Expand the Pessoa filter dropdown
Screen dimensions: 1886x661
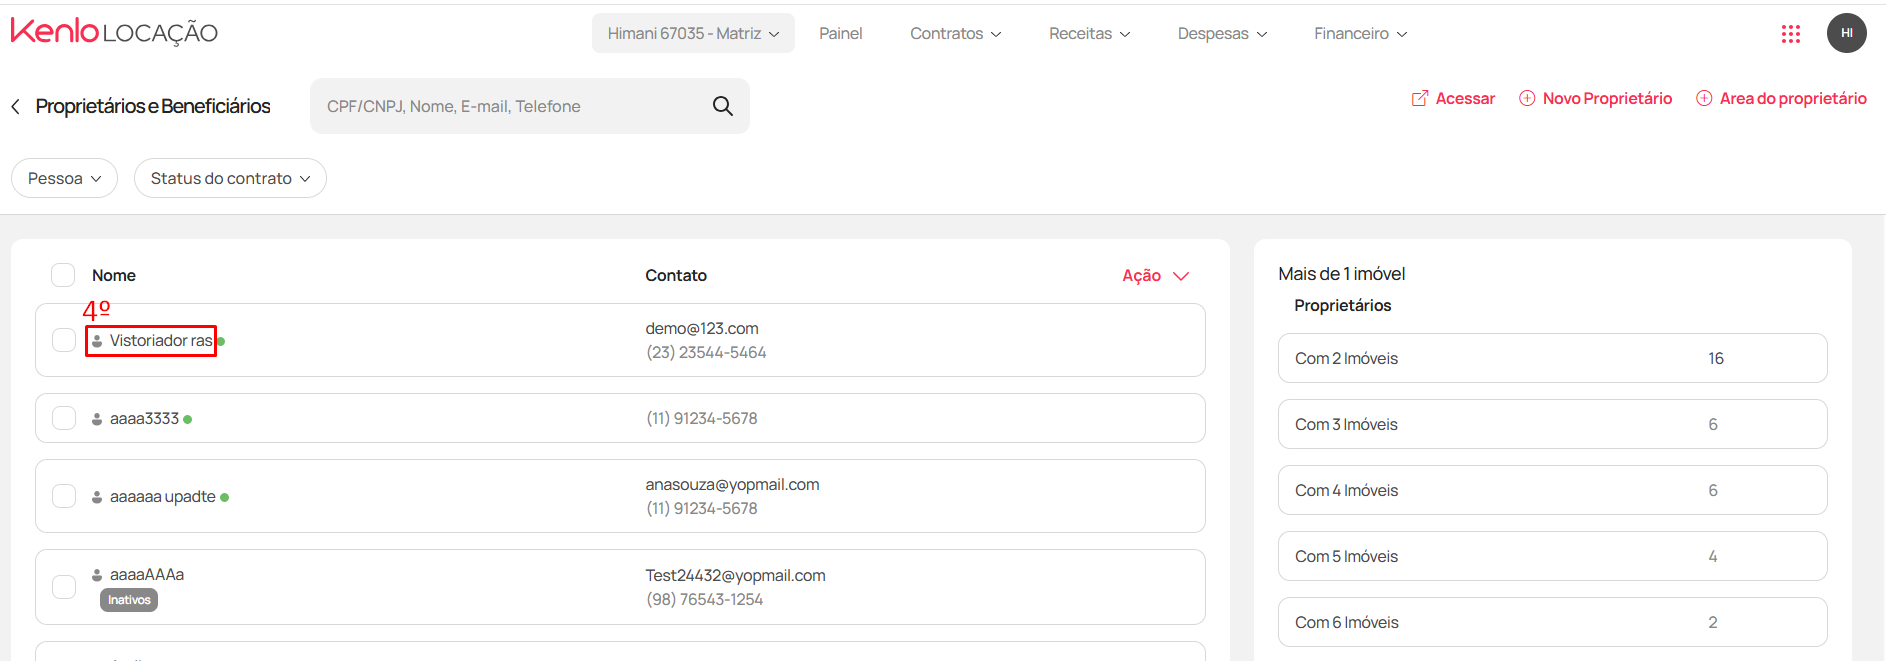point(64,178)
